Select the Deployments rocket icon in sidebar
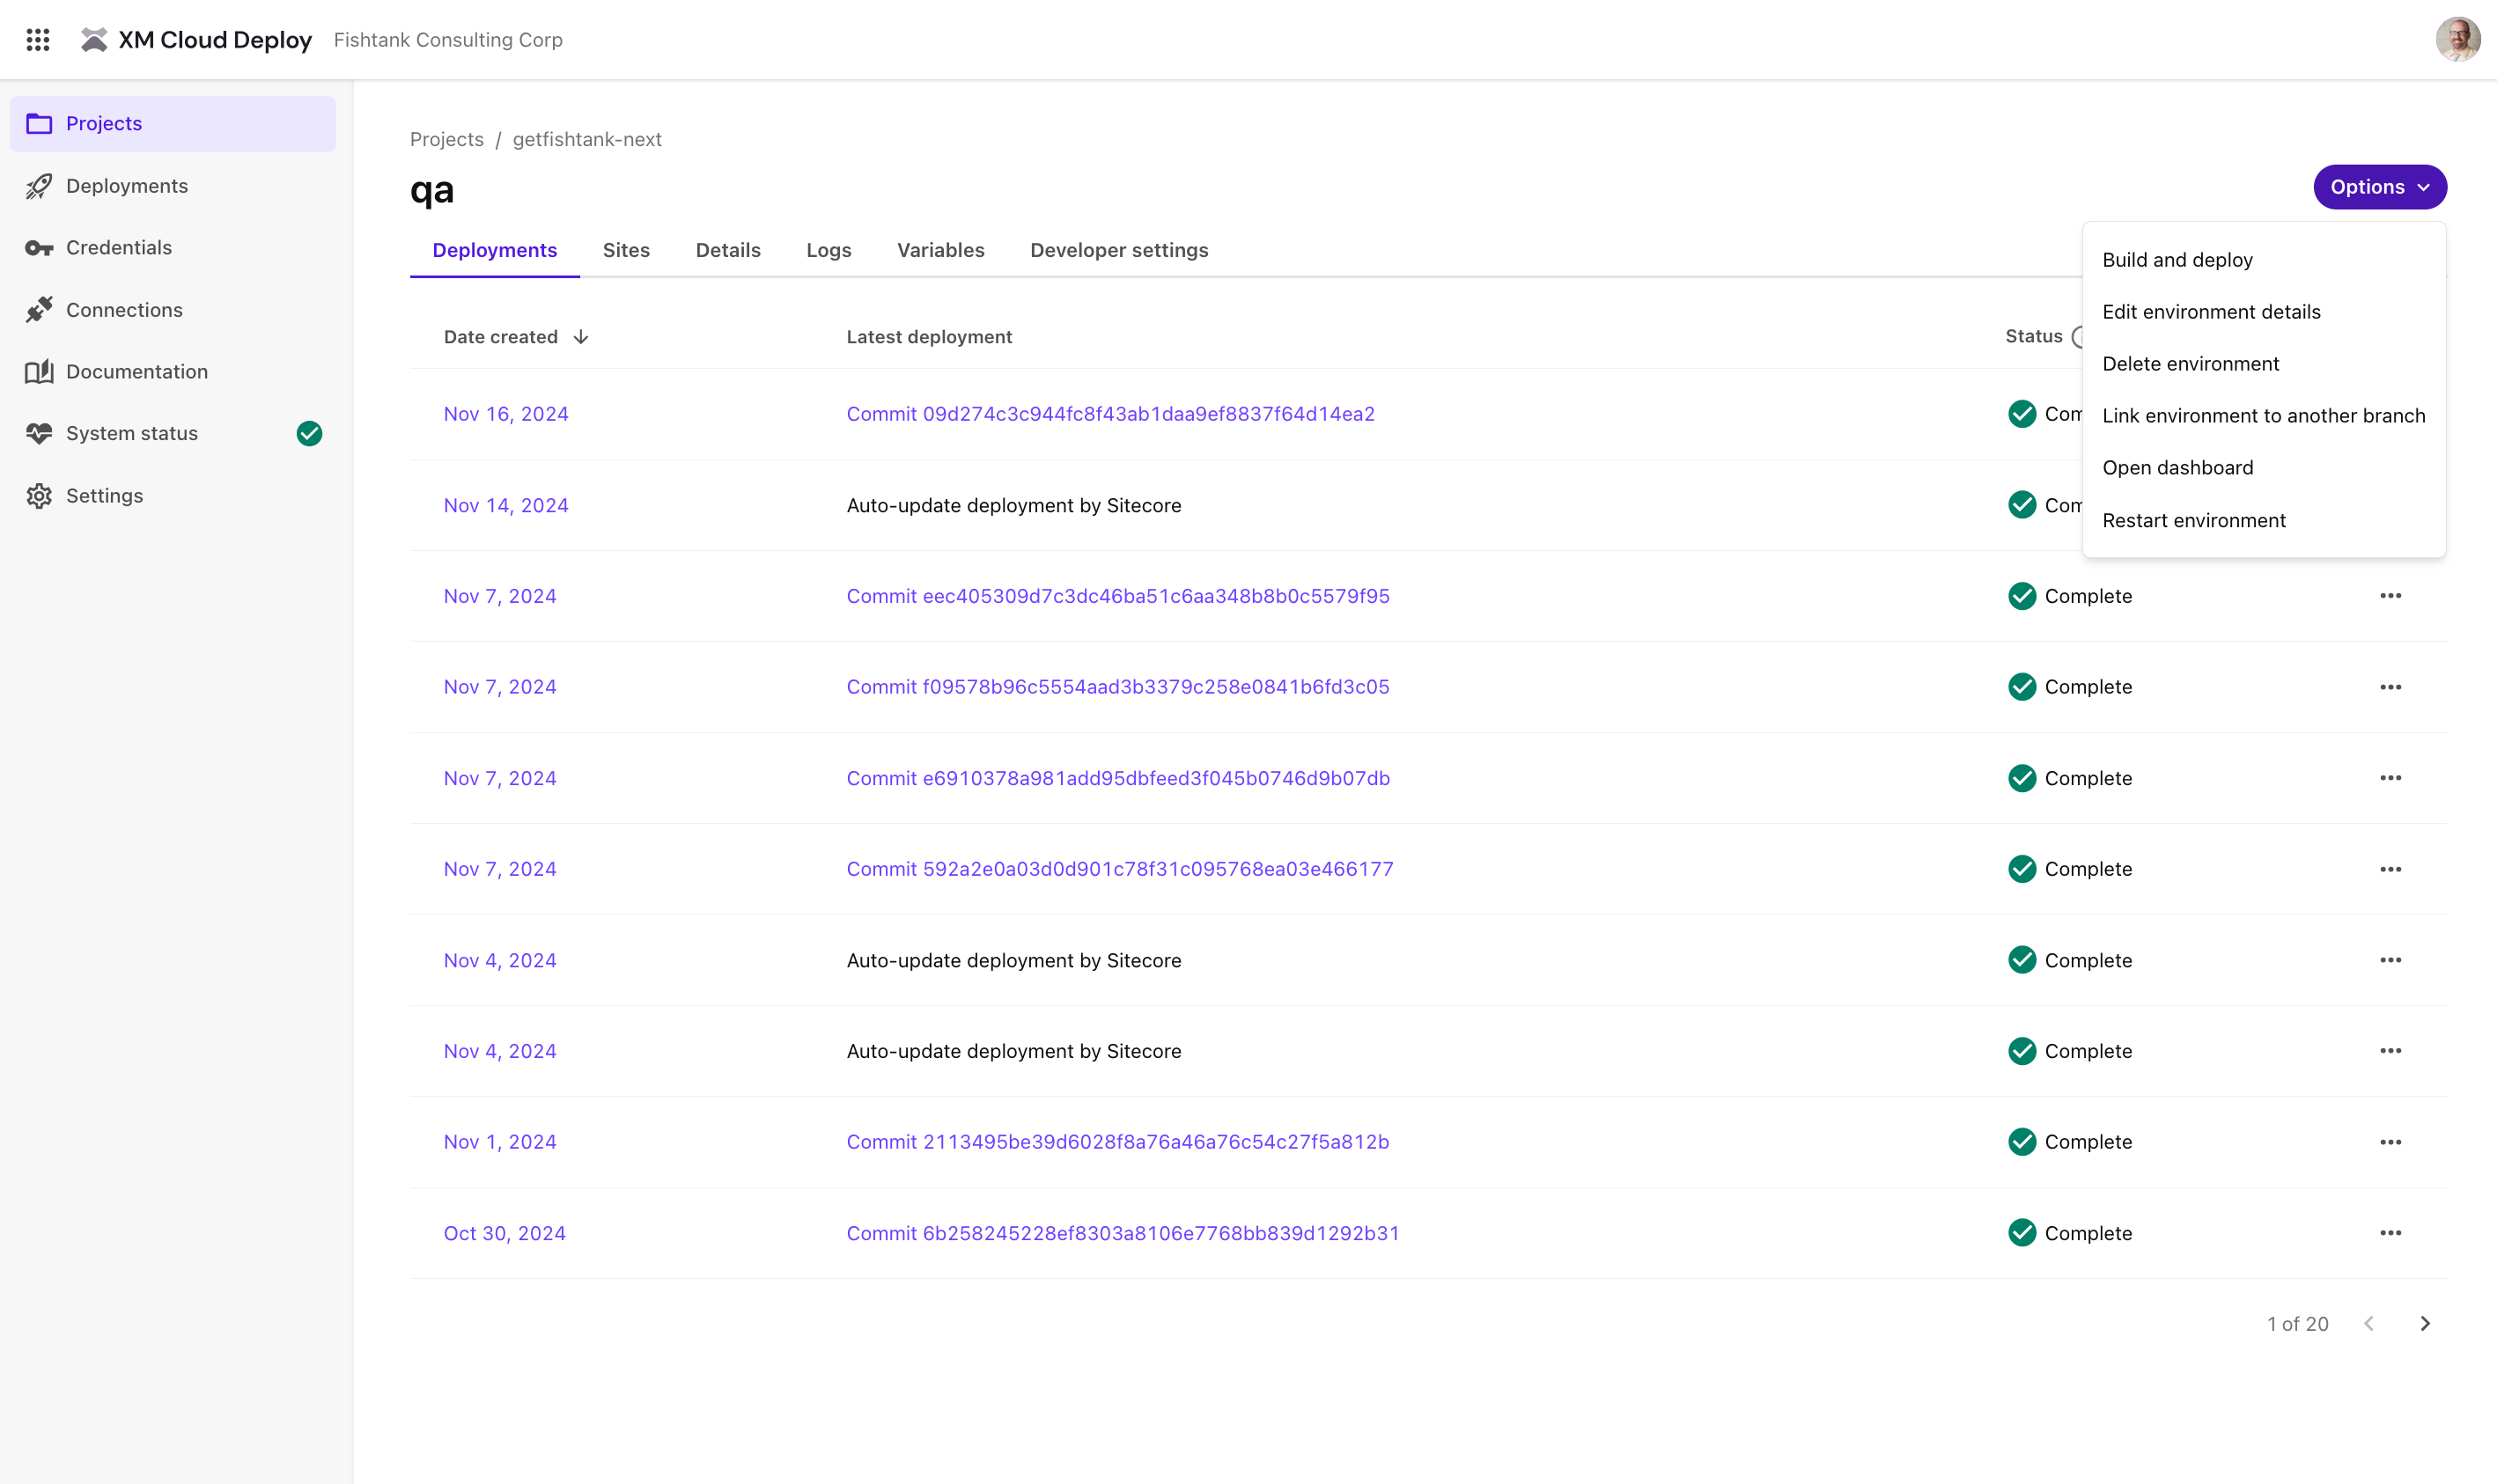The image size is (2497, 1484). click(x=39, y=186)
